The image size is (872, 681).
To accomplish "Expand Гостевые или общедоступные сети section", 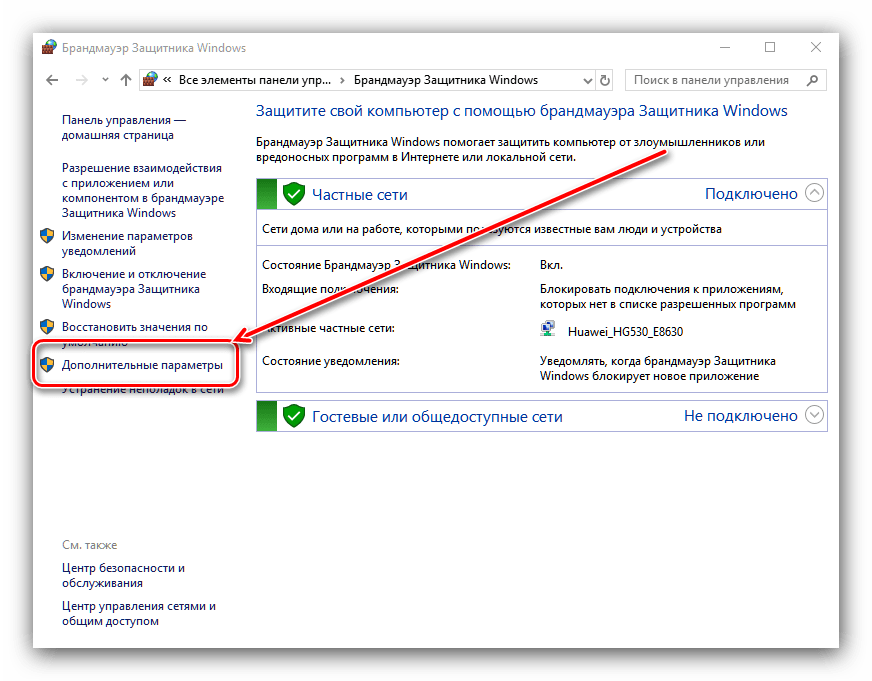I will [815, 415].
